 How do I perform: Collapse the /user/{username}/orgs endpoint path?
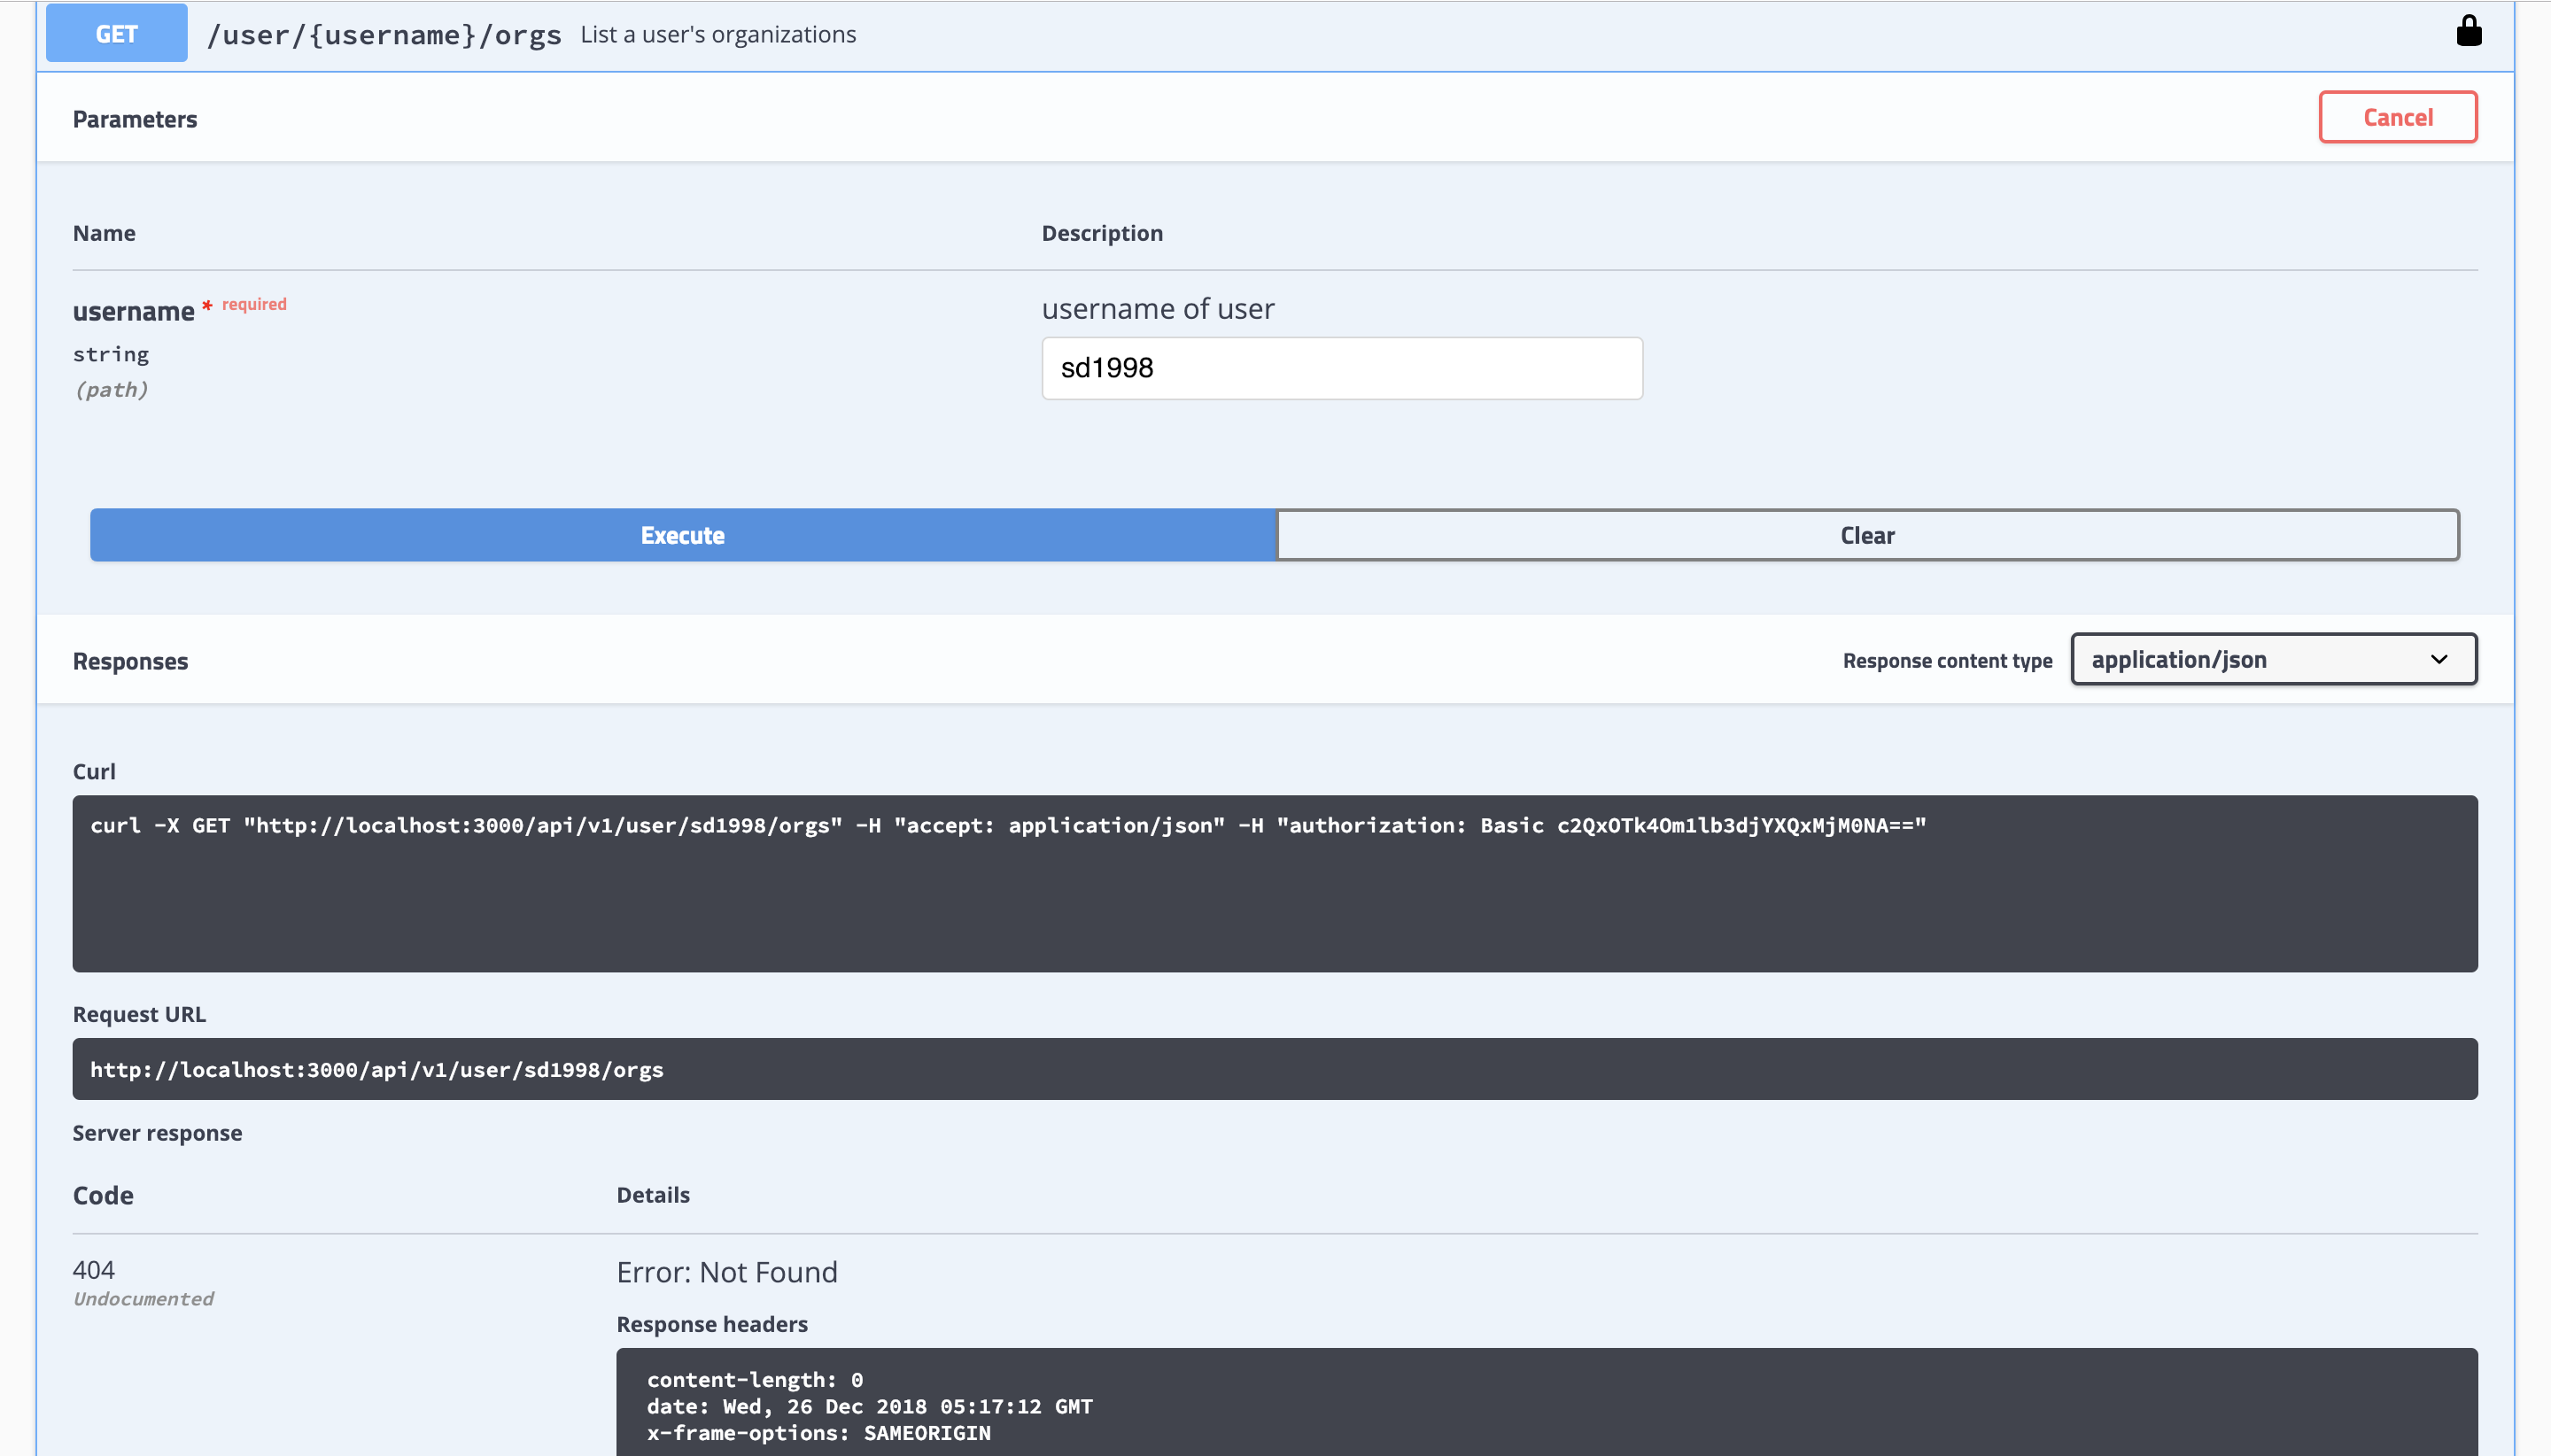click(x=383, y=35)
